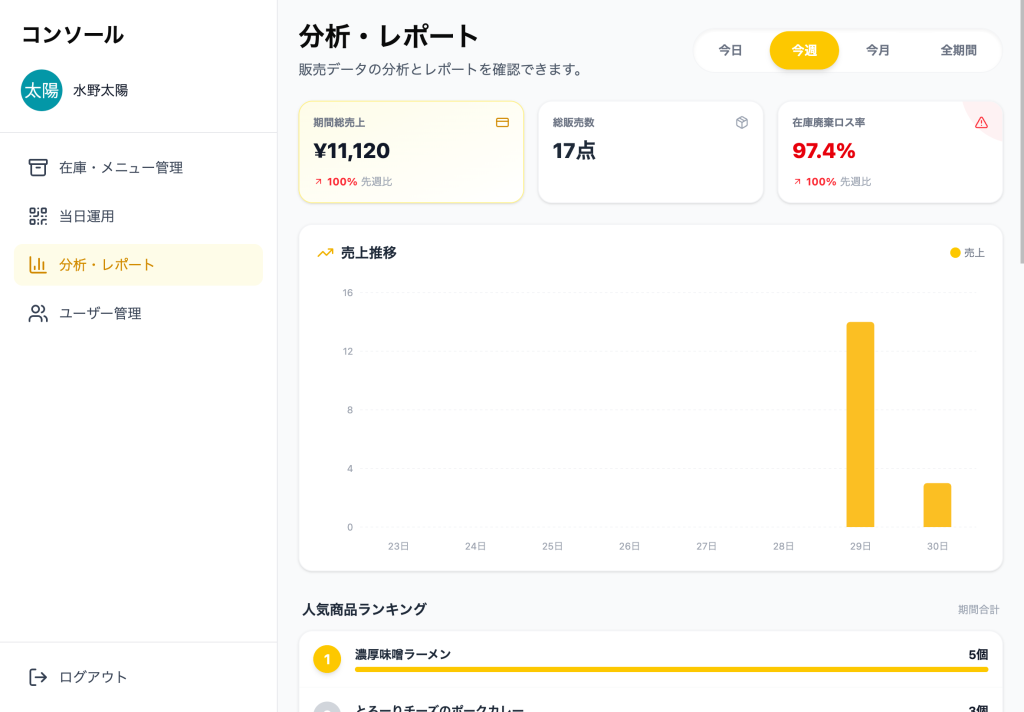
Task: Click the QR code icon beside 当日運用
Action: tap(38, 216)
